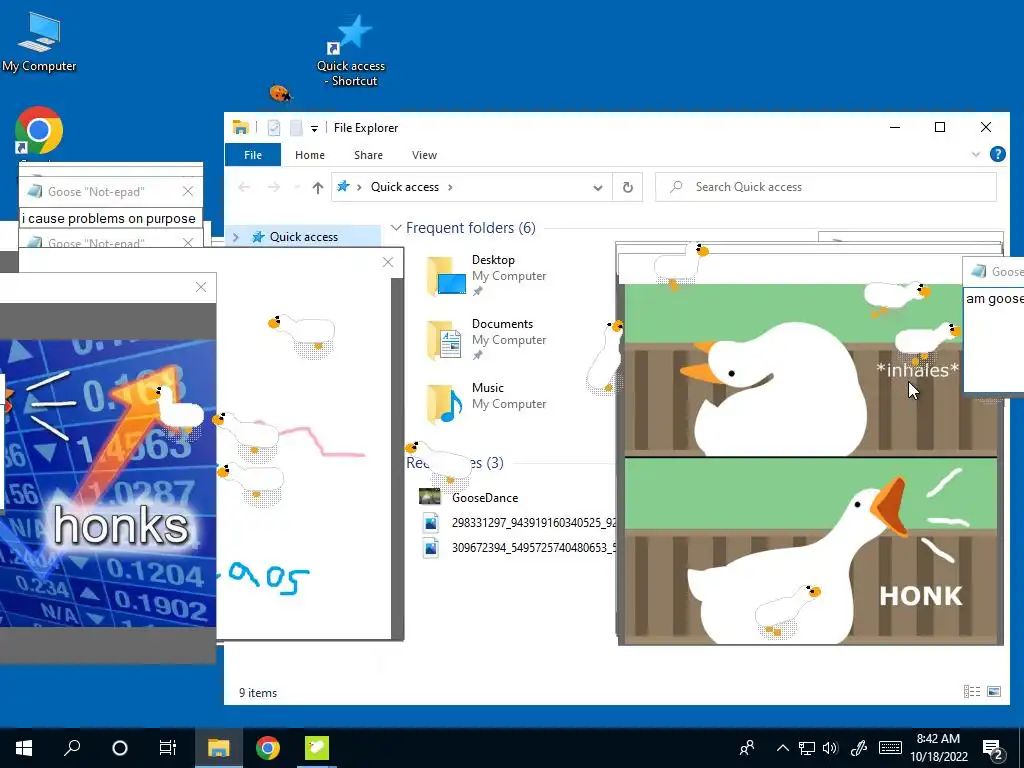Screen dimensions: 1024x768
Task: Launch Google Chrome from the desktop icon
Action: tap(39, 131)
